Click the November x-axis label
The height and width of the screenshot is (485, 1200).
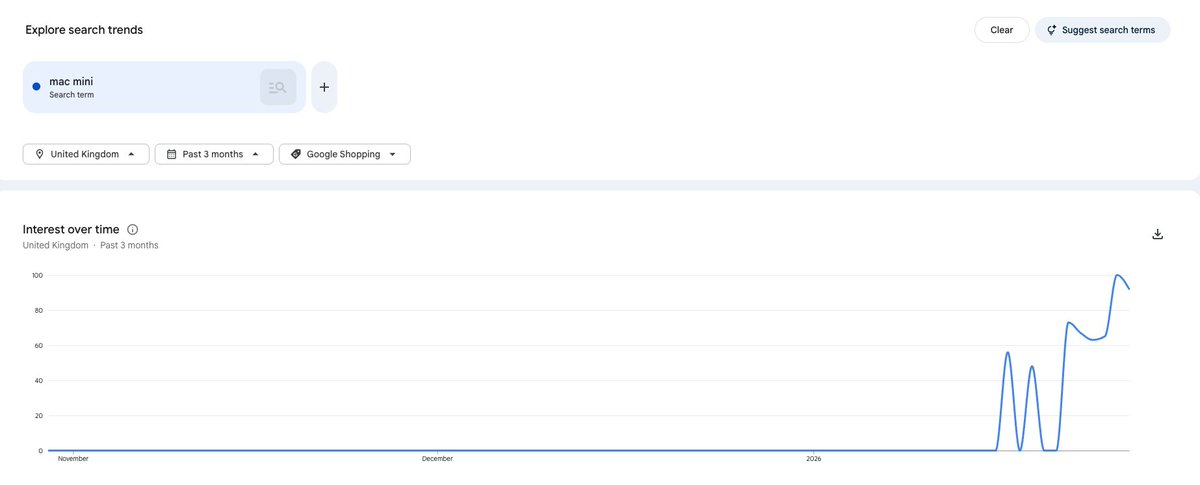[73, 459]
